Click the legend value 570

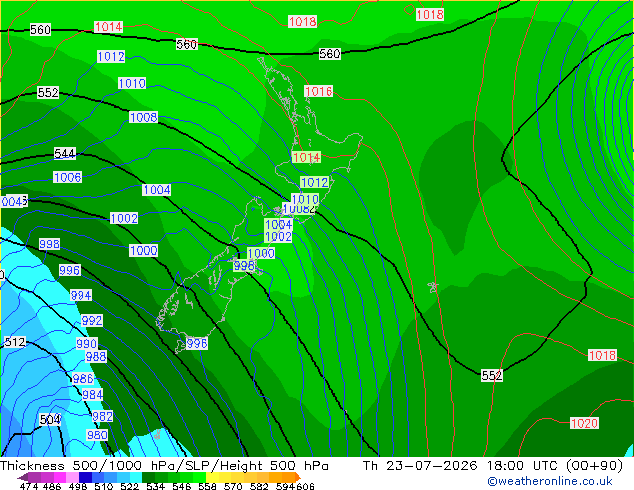pyautogui.click(x=233, y=486)
